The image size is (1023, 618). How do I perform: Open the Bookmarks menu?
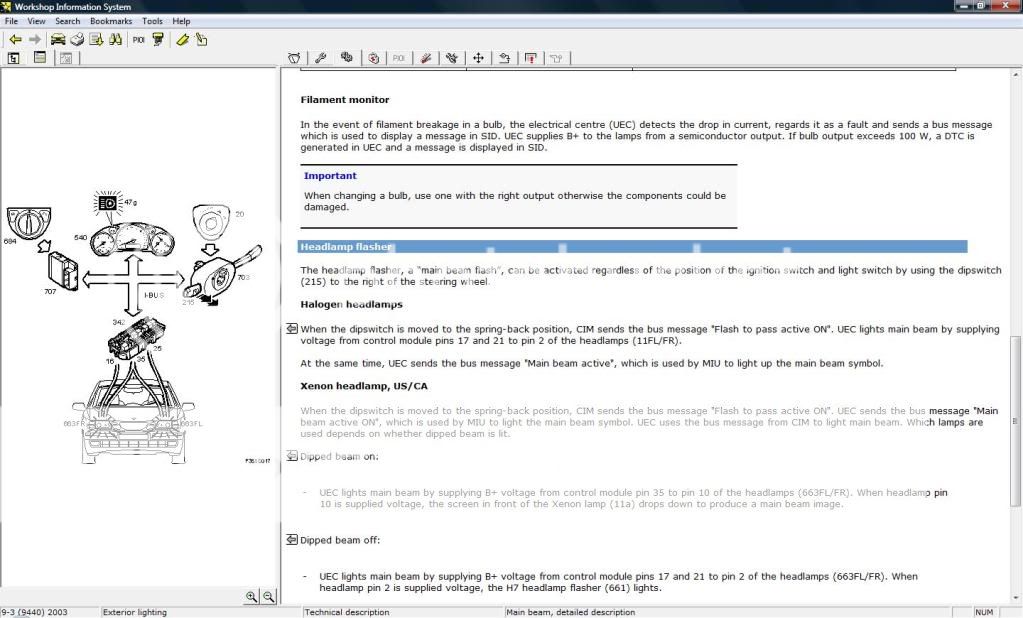point(110,21)
